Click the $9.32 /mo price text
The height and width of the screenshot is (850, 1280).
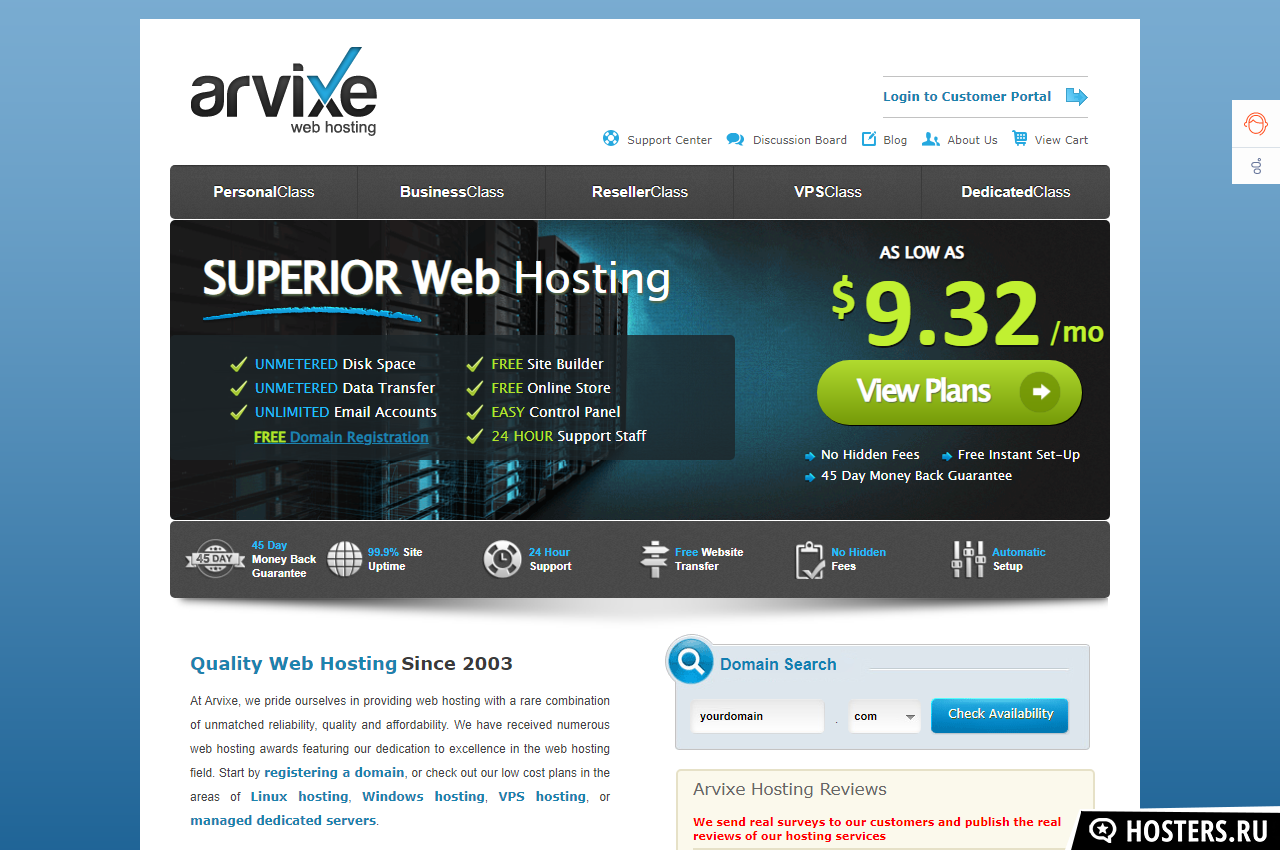(x=968, y=313)
